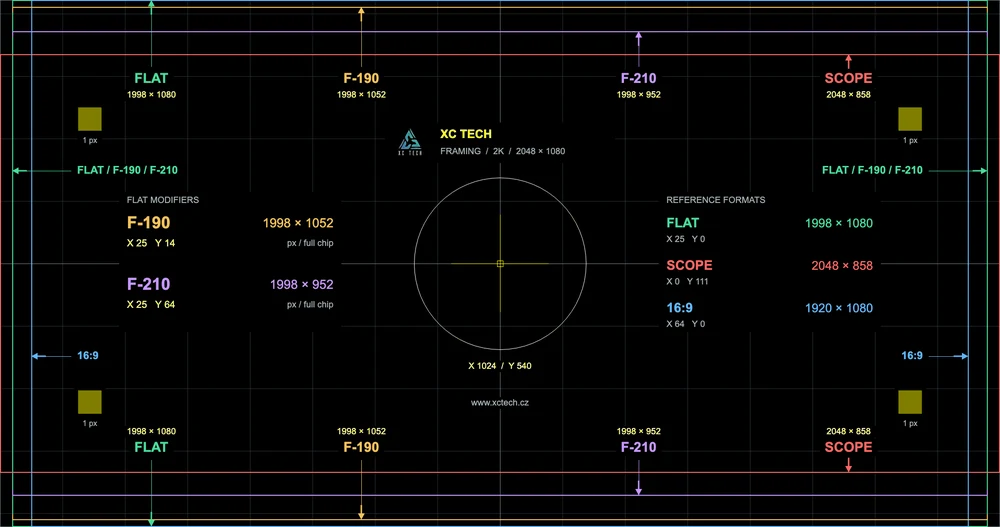
Task: Click FLAT under REFERENCE FORMATS
Action: (x=682, y=223)
